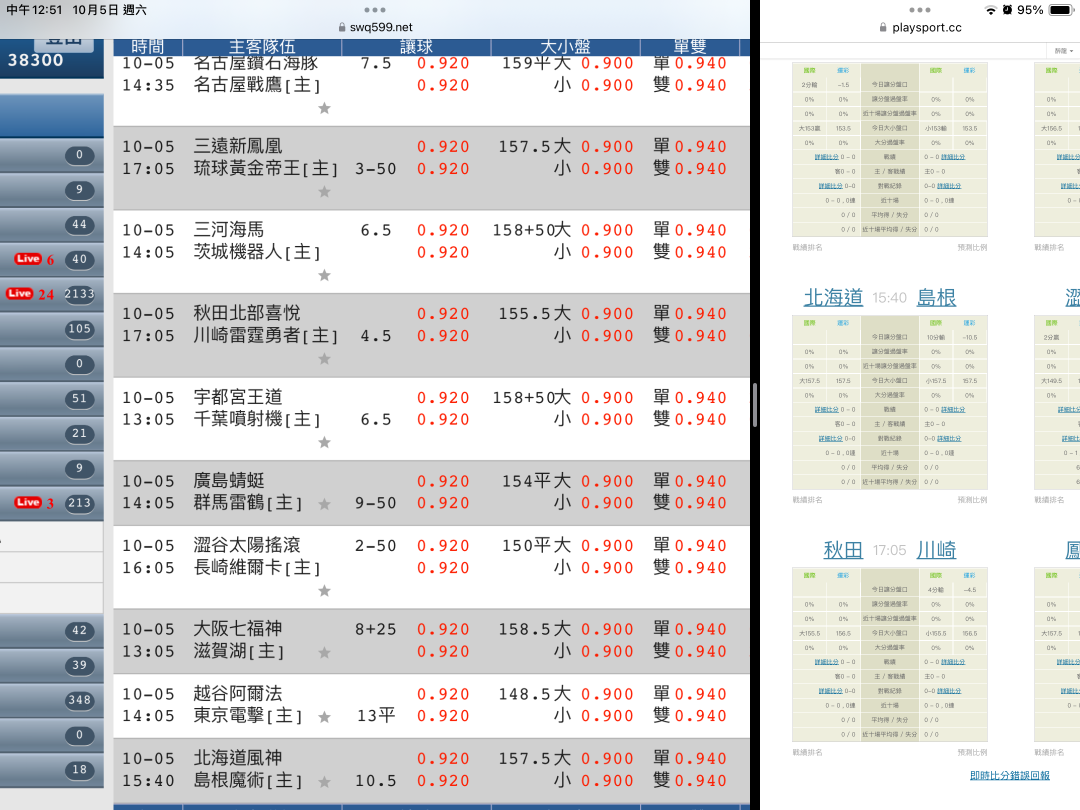This screenshot has height=810, width=1080.
Task: Tap the alarm icon in status bar
Action: 1008,10
